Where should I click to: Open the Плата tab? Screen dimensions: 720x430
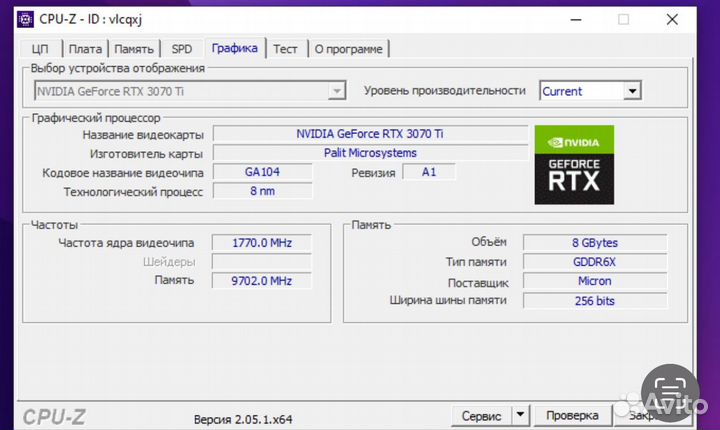(x=85, y=49)
